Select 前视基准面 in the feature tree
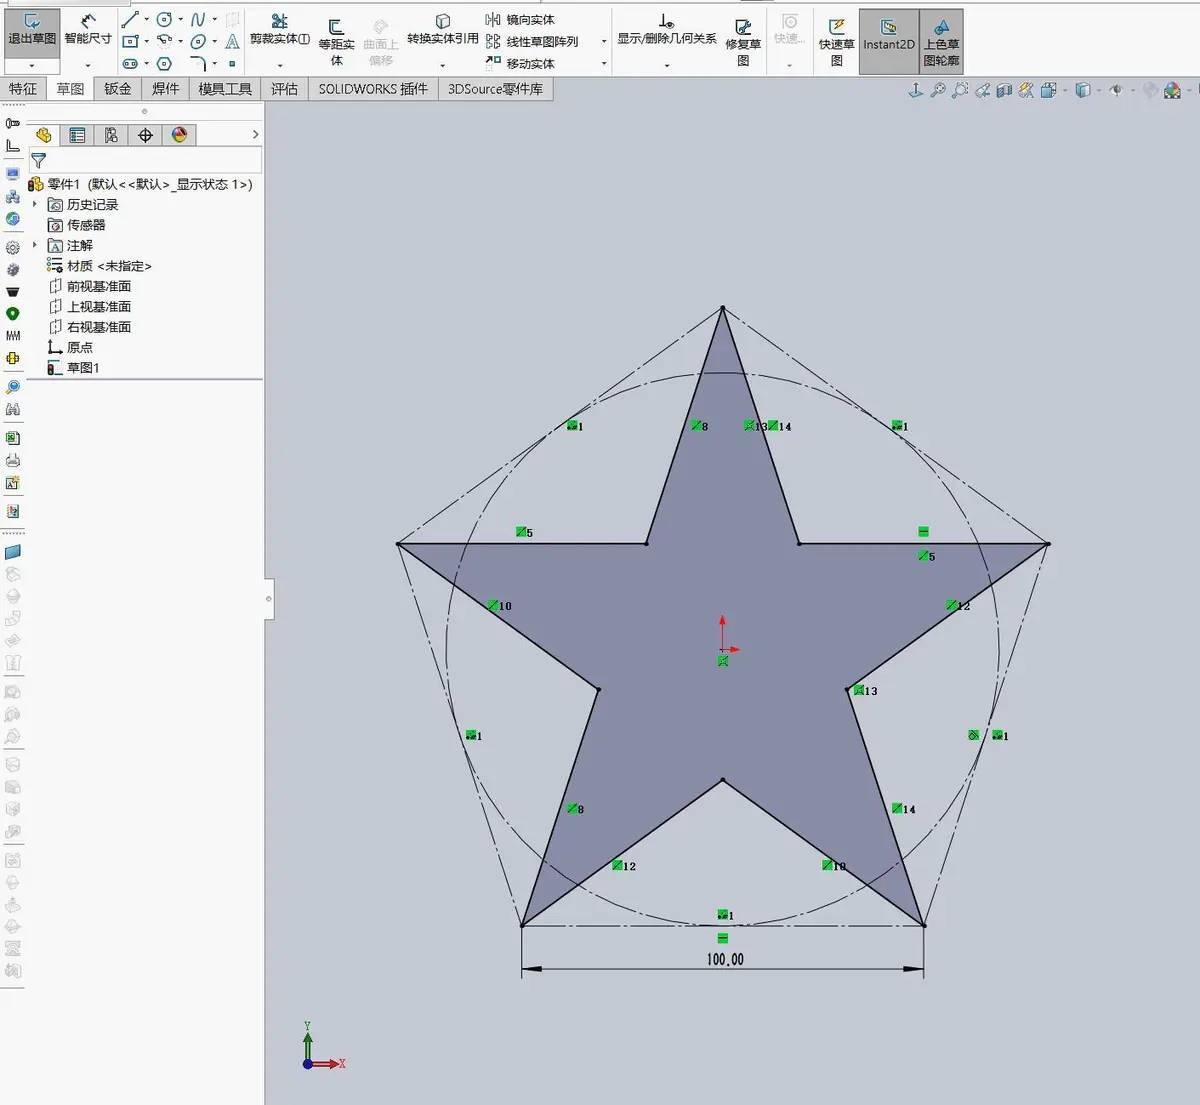 pos(90,286)
